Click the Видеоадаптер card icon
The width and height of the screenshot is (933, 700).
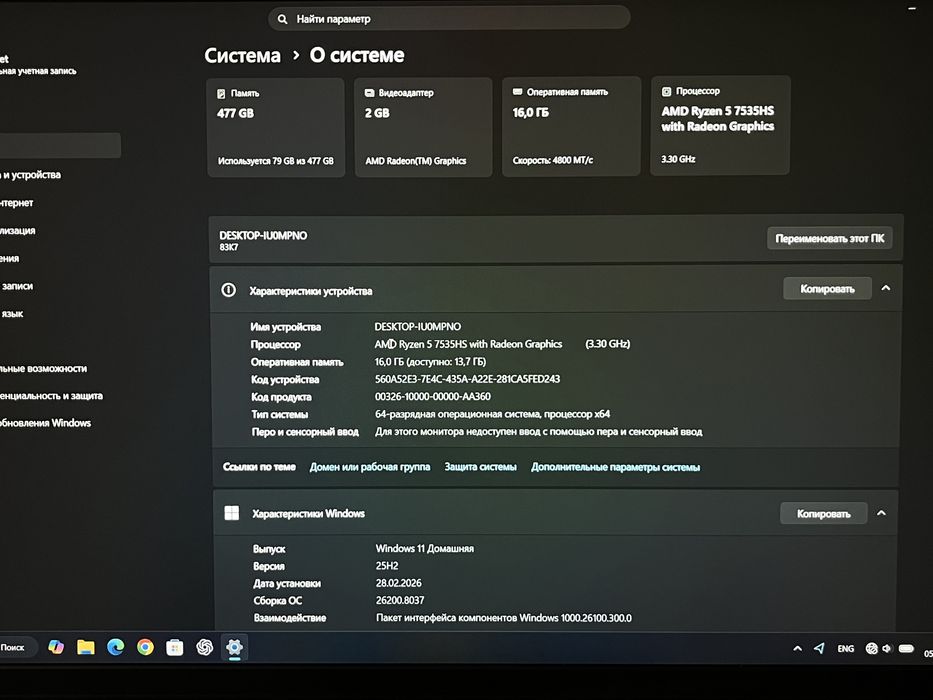pos(370,93)
